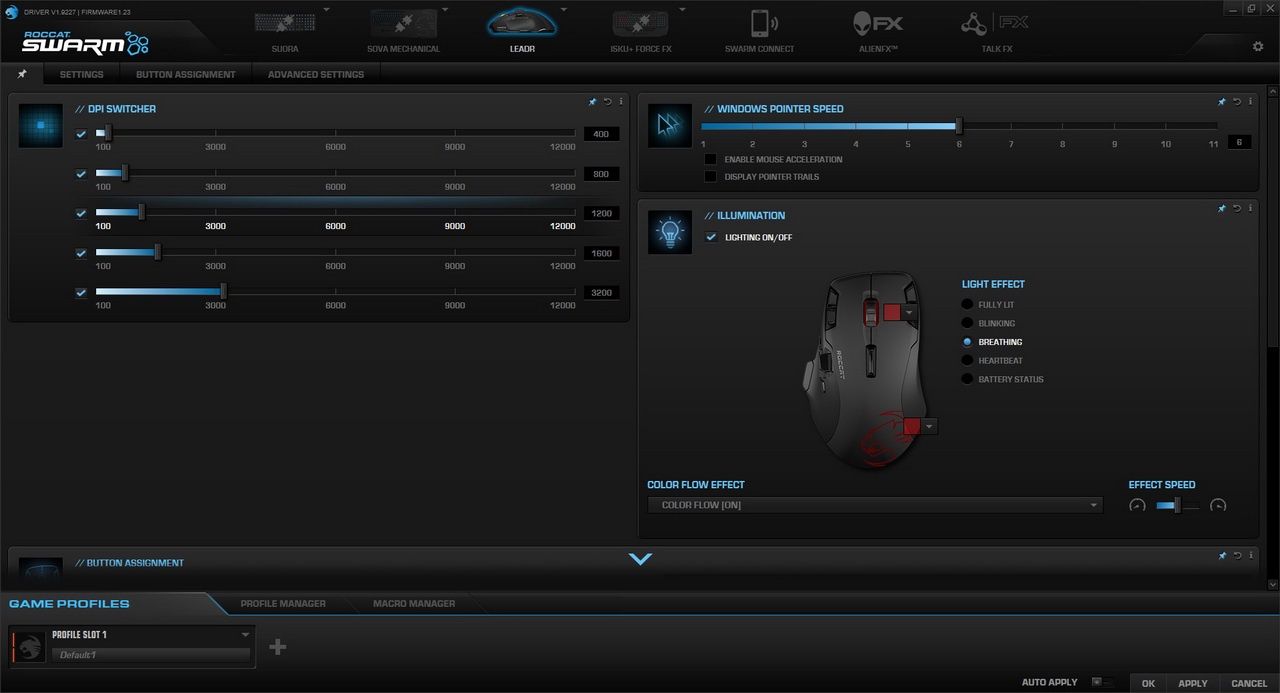Toggle Lighting On/Off checkbox
The width and height of the screenshot is (1280, 693).
click(x=711, y=237)
